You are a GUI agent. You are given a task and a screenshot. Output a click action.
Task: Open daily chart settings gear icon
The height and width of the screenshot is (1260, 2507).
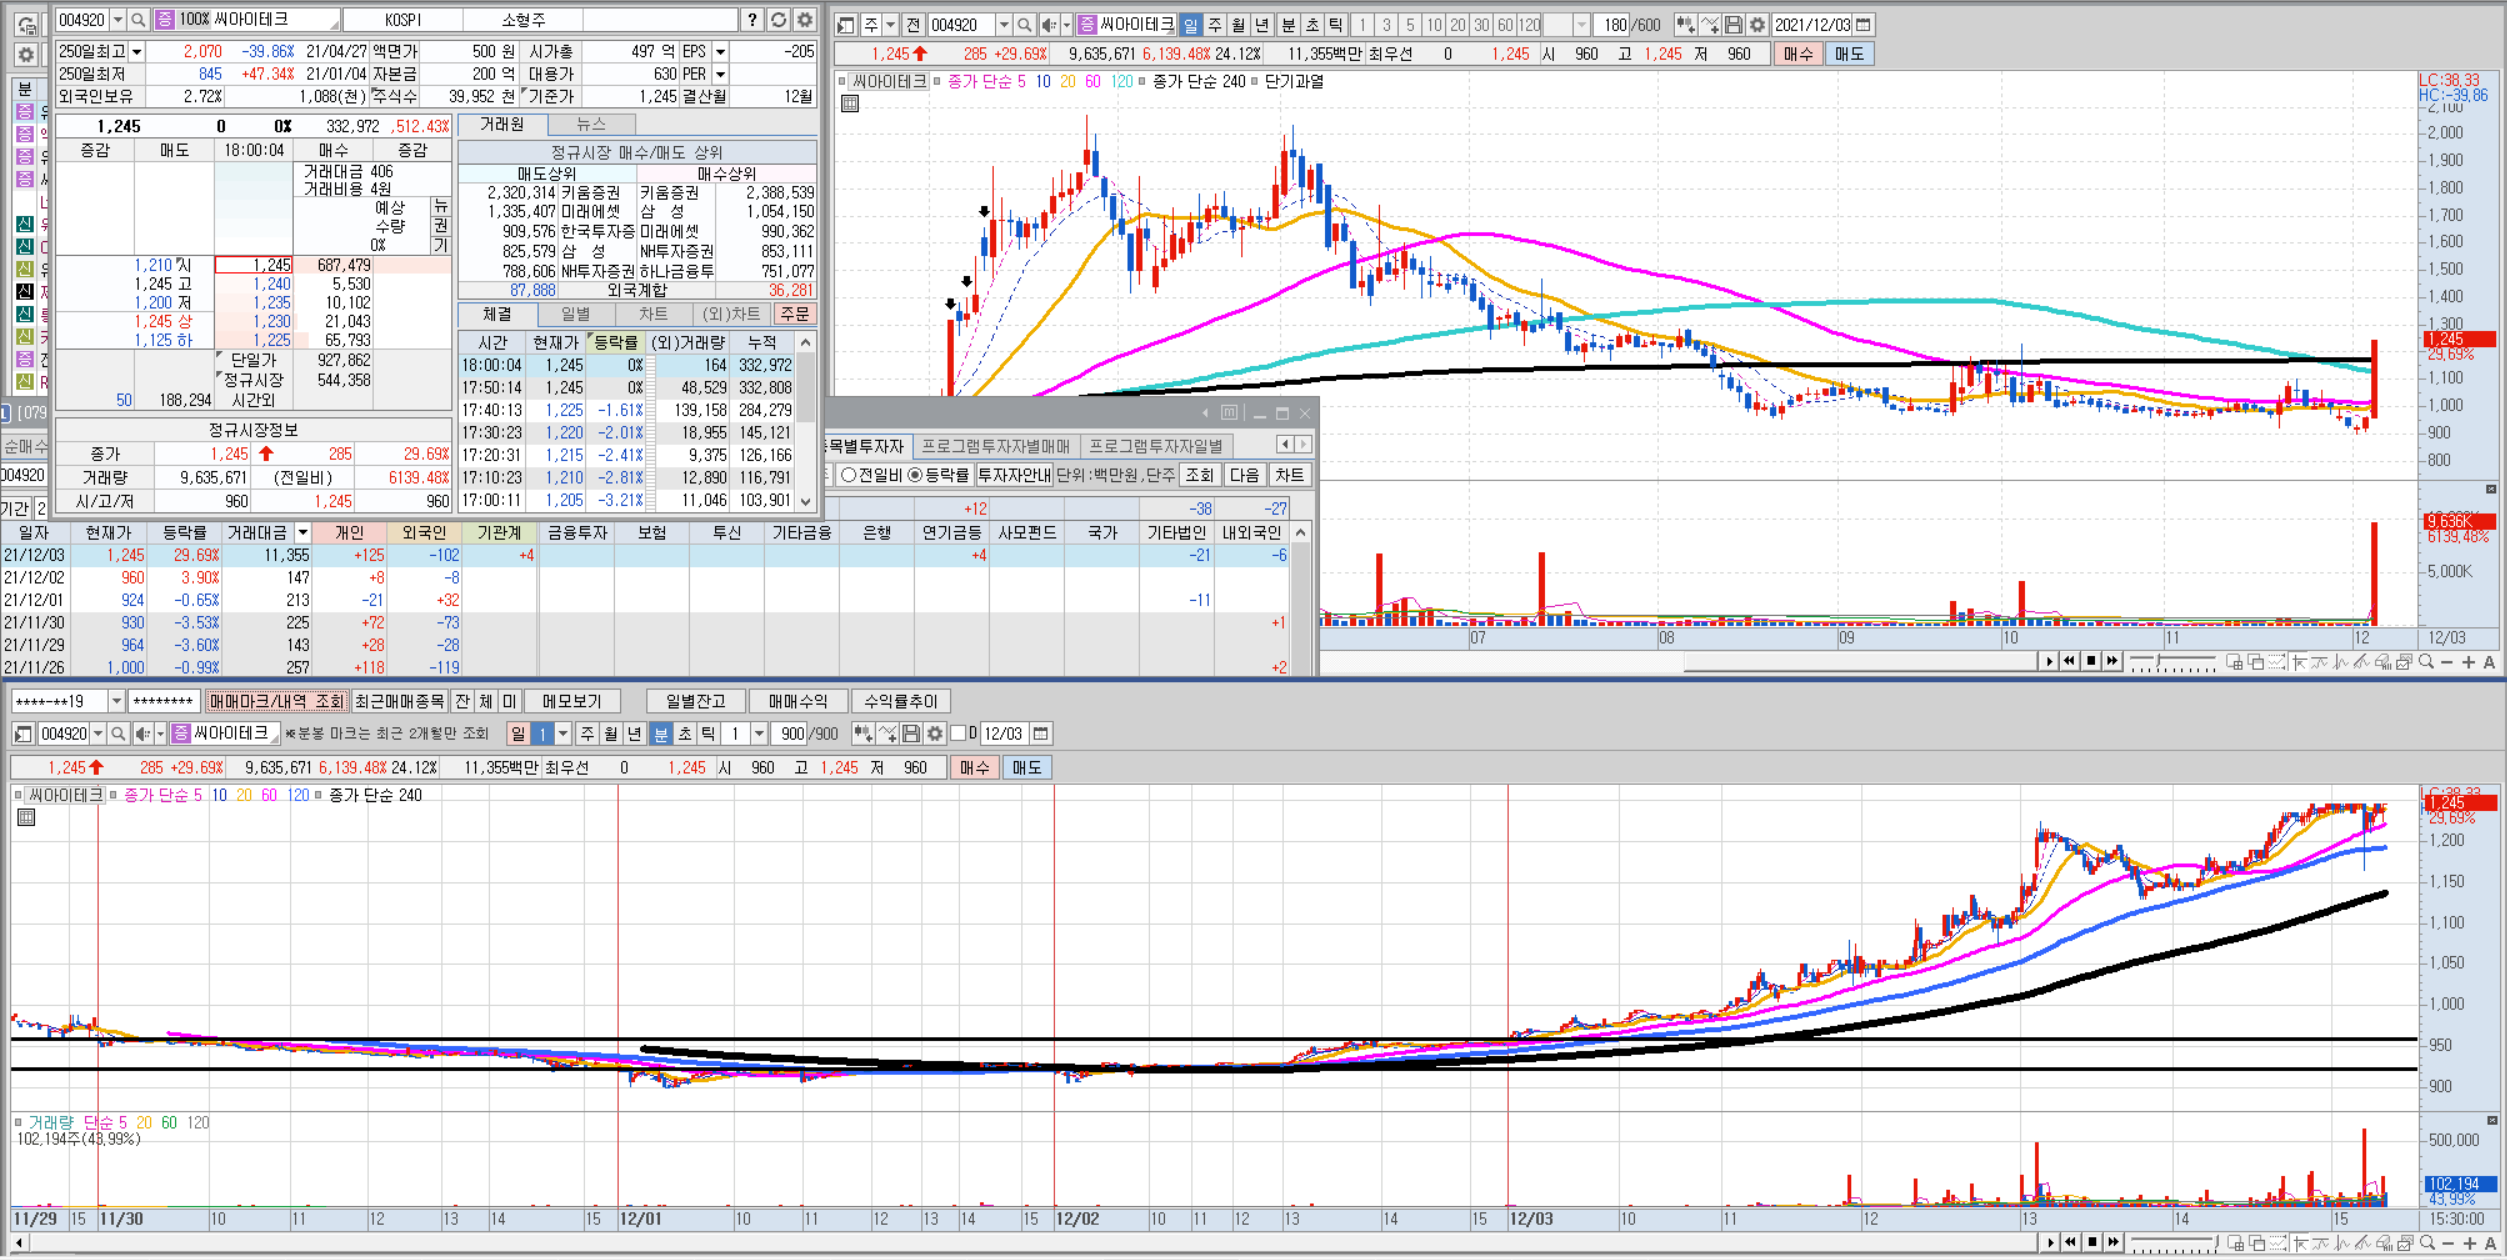click(x=1757, y=25)
